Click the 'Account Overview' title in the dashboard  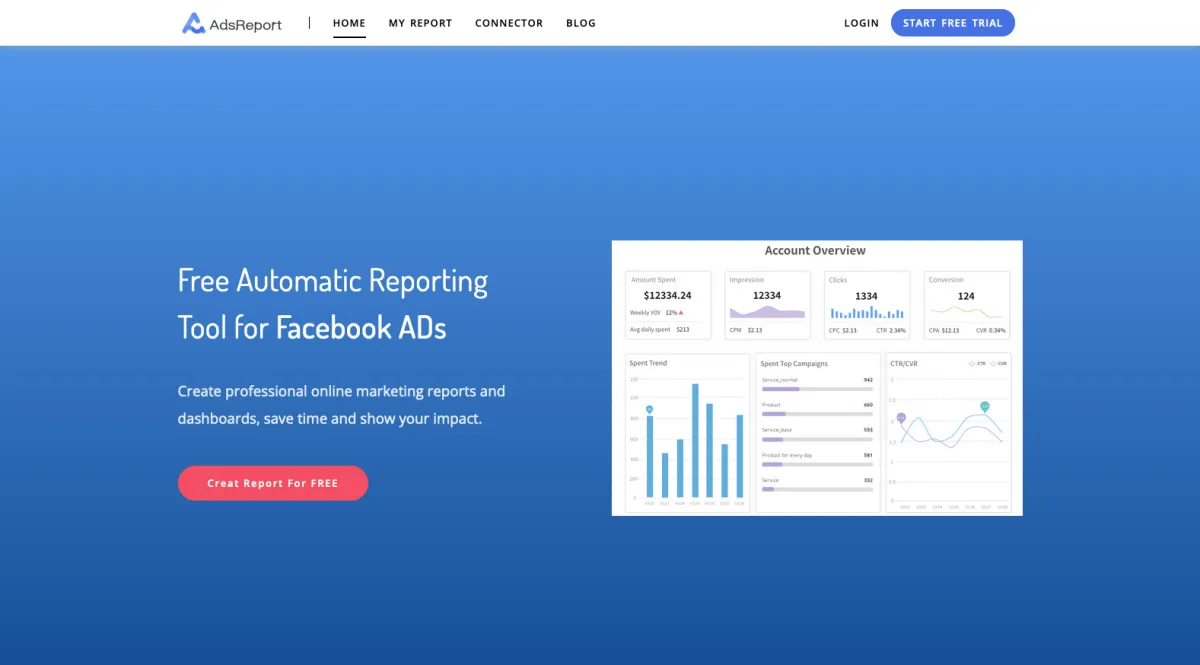click(x=815, y=250)
